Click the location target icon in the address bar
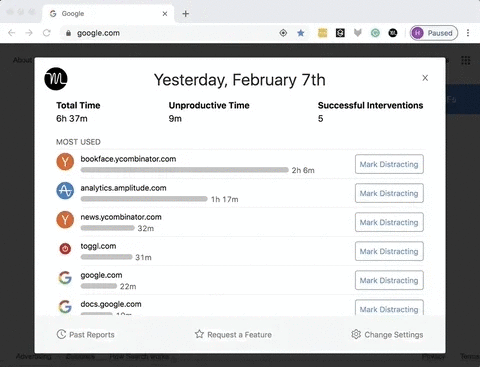480x367 pixels. pyautogui.click(x=283, y=33)
